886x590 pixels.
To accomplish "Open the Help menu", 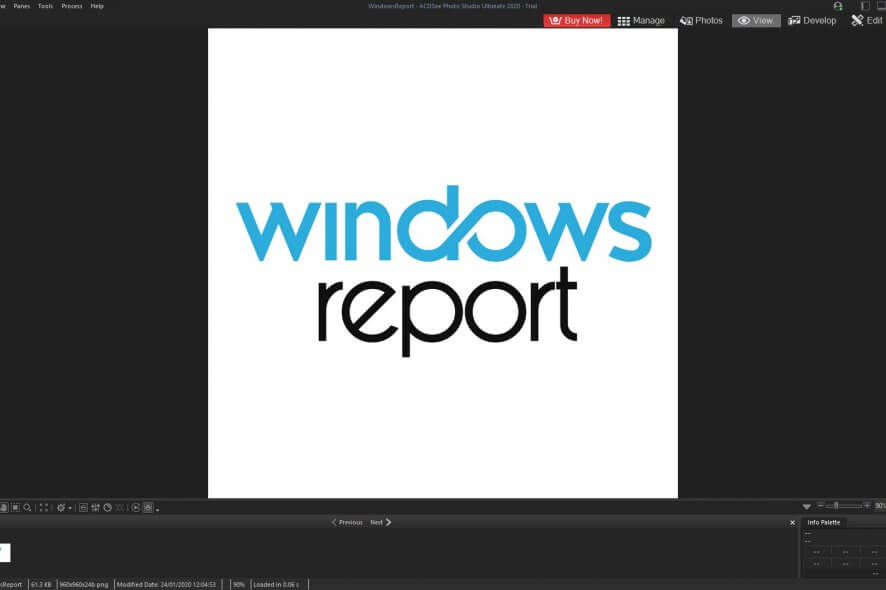I will (x=97, y=6).
